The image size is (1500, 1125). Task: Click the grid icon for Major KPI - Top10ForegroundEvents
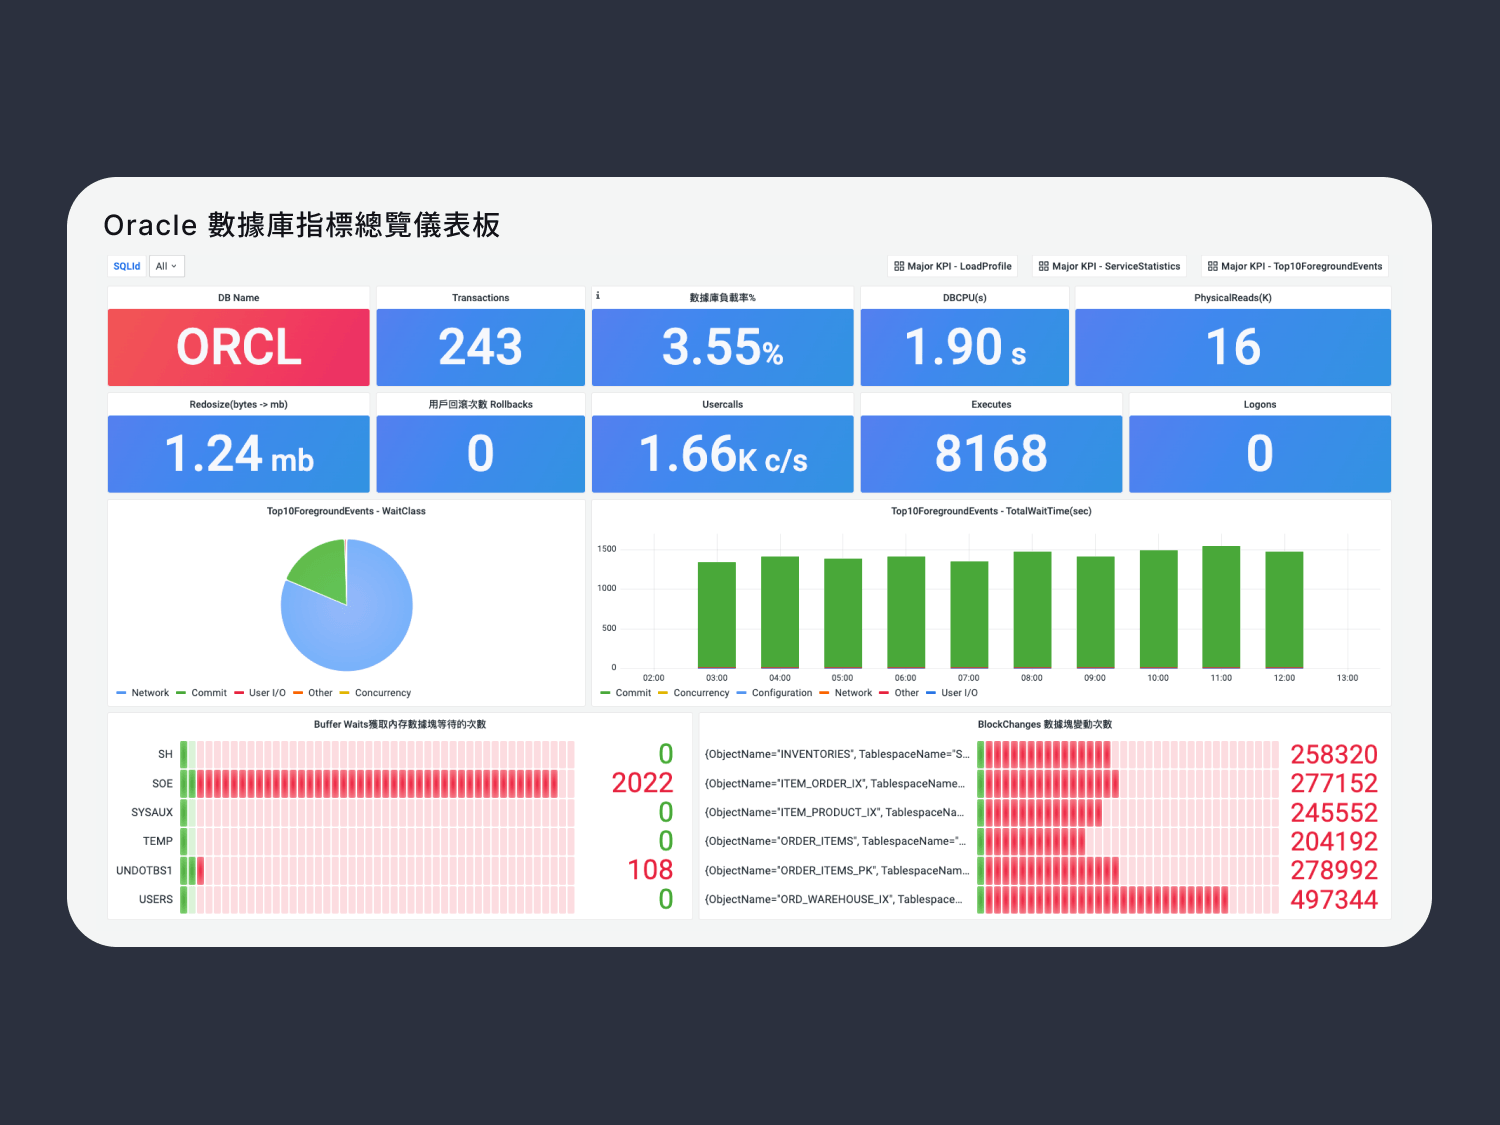pos(1212,266)
